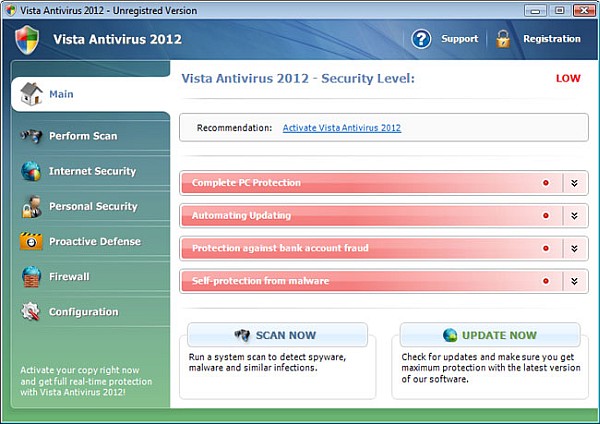Click the Configuration gear icon
600x424 pixels.
[31, 311]
